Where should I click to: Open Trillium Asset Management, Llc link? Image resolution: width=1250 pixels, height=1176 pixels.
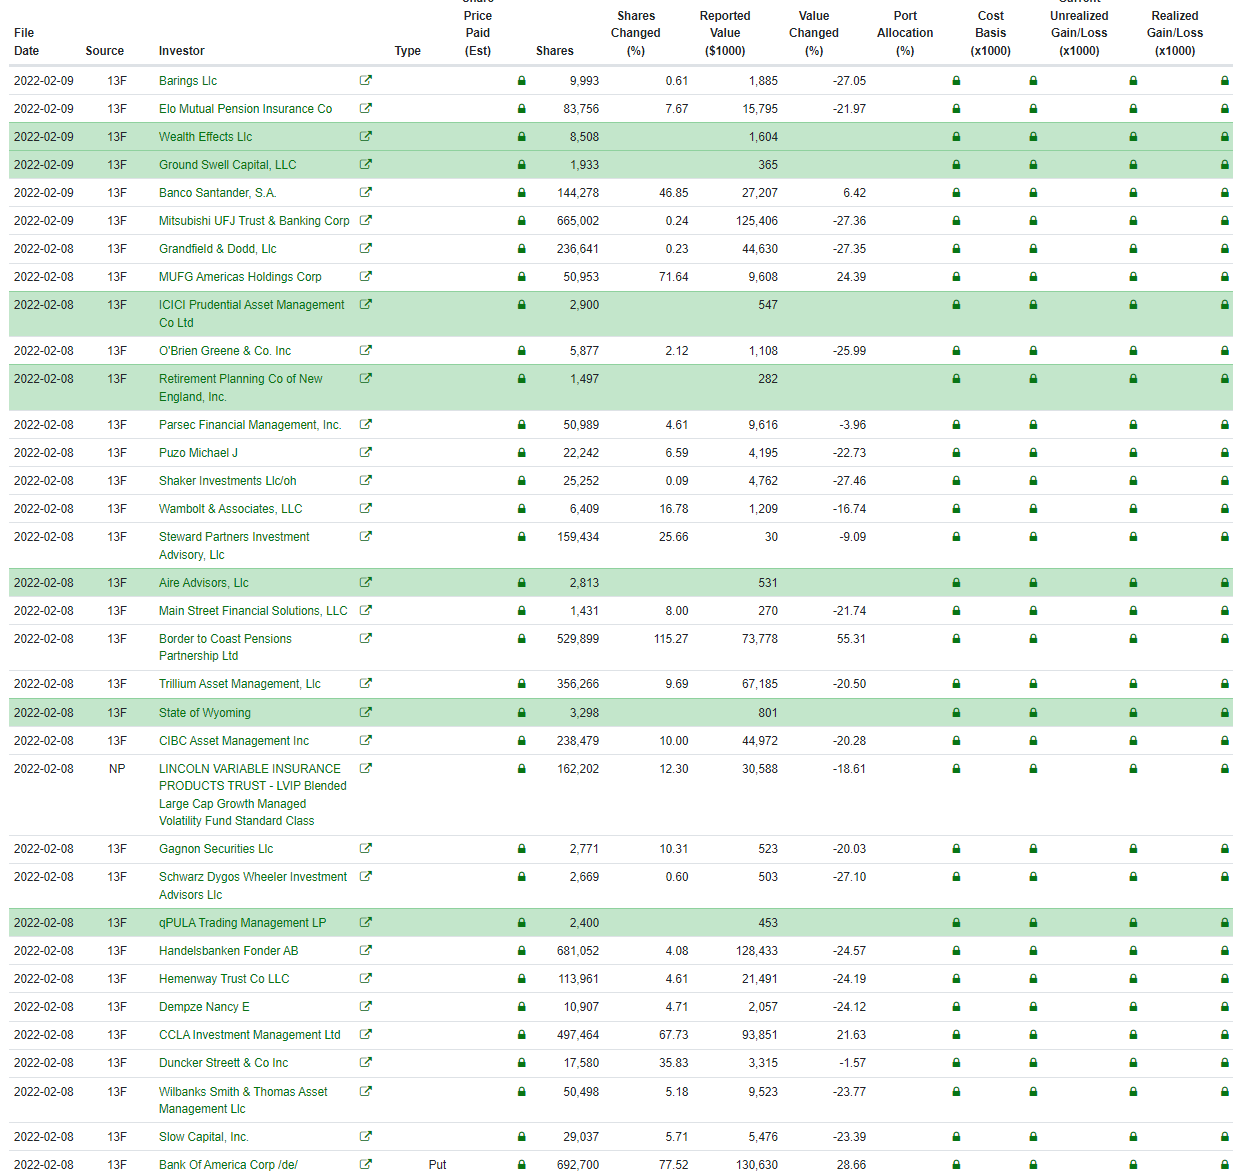240,684
